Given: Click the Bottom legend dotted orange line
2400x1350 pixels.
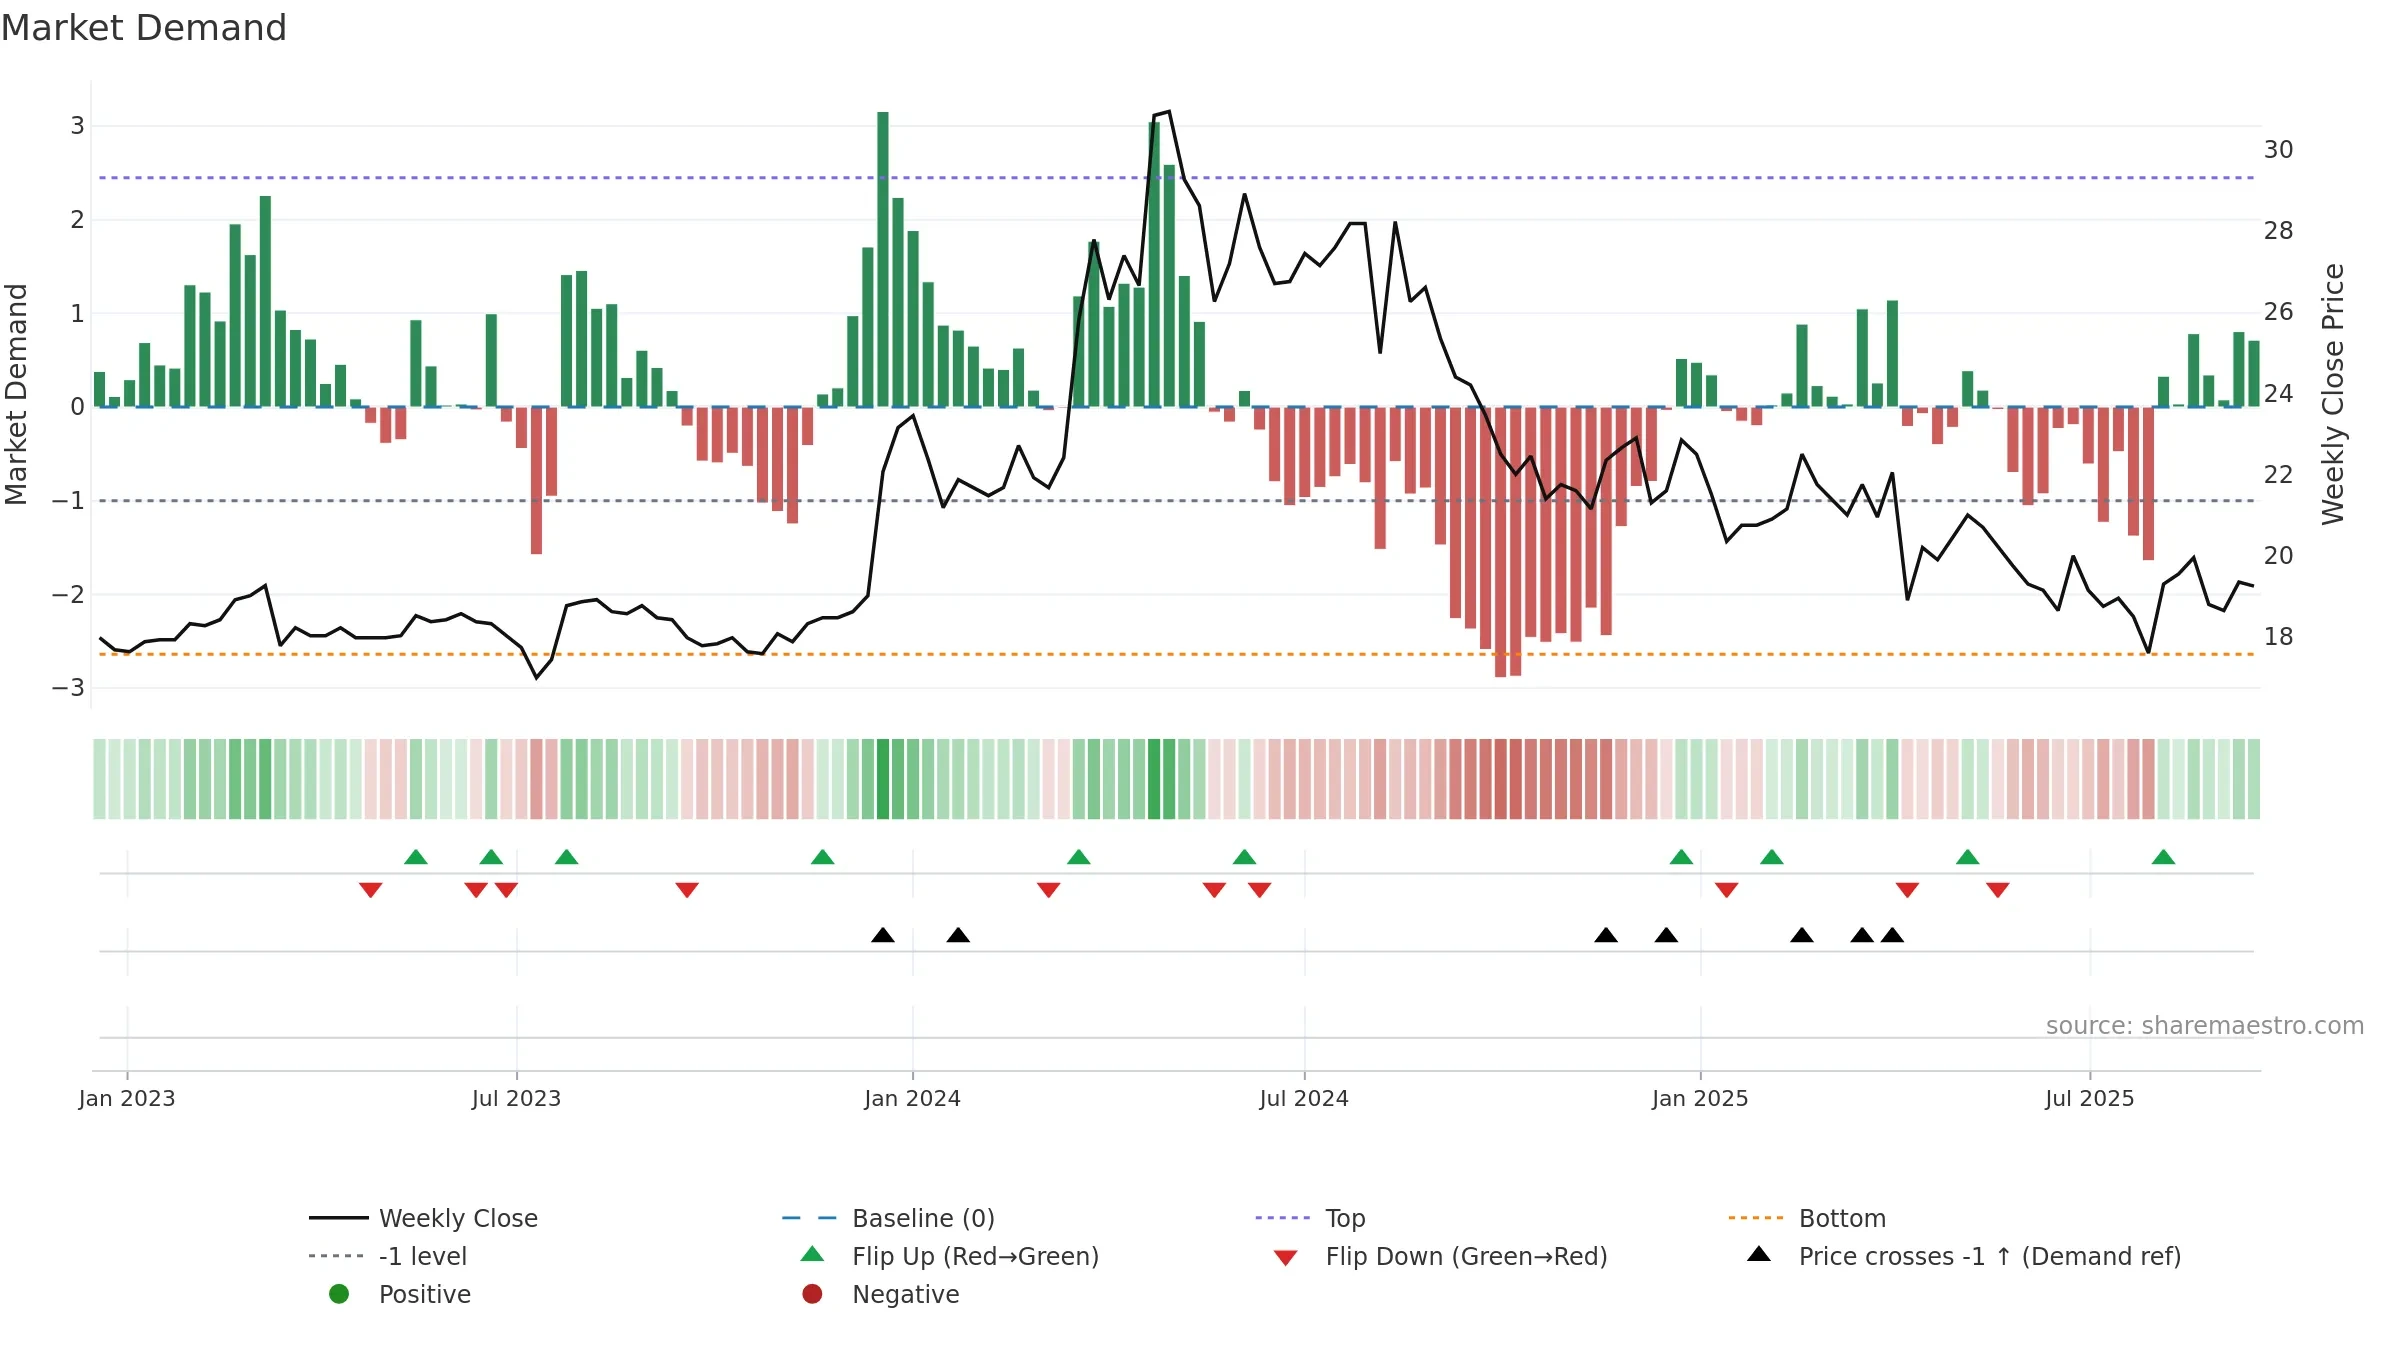Looking at the screenshot, I should click(1756, 1218).
